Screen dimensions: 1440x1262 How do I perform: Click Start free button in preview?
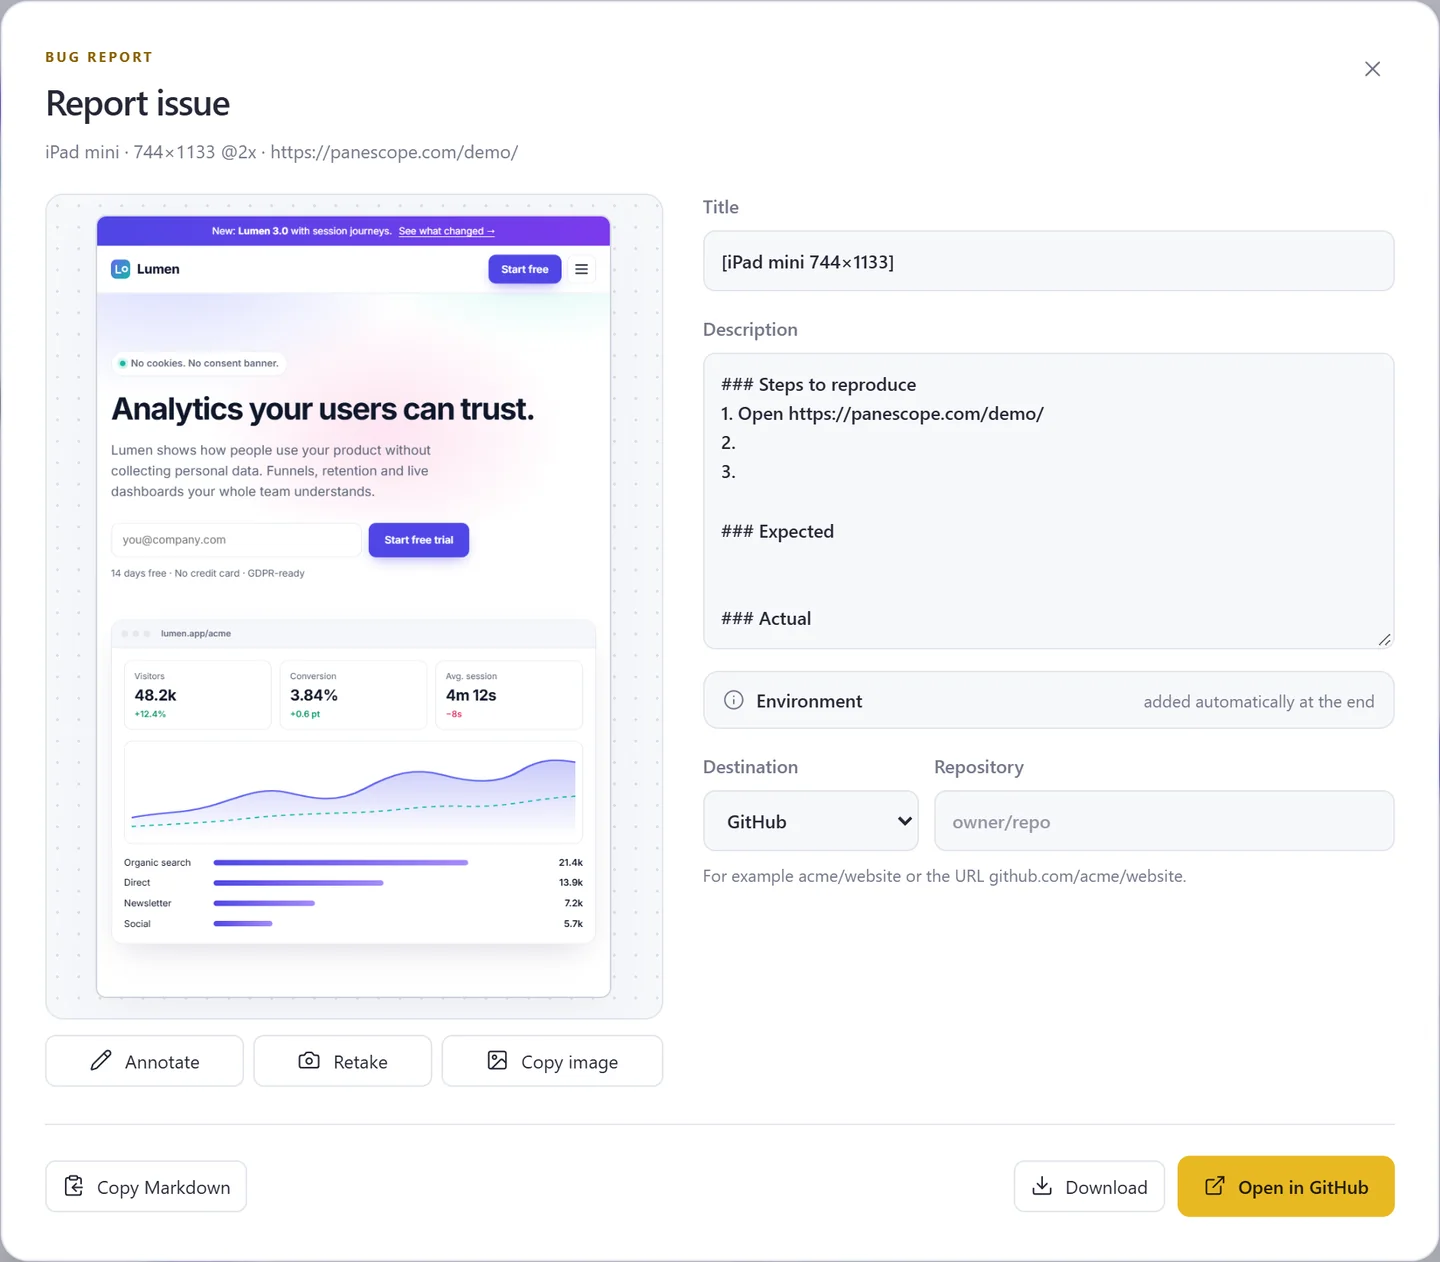click(x=525, y=269)
